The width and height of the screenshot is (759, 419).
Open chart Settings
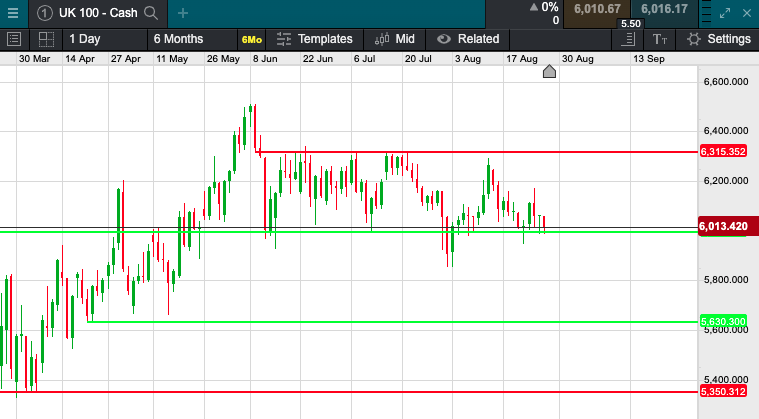pyautogui.click(x=718, y=39)
